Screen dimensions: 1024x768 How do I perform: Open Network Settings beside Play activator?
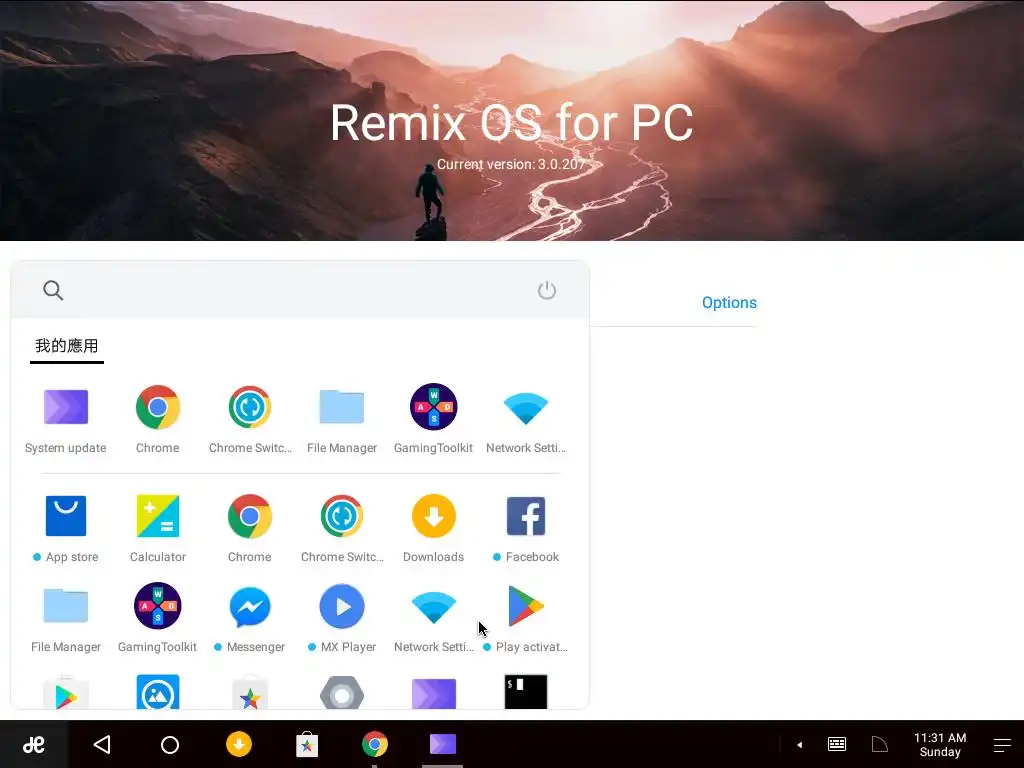[434, 607]
